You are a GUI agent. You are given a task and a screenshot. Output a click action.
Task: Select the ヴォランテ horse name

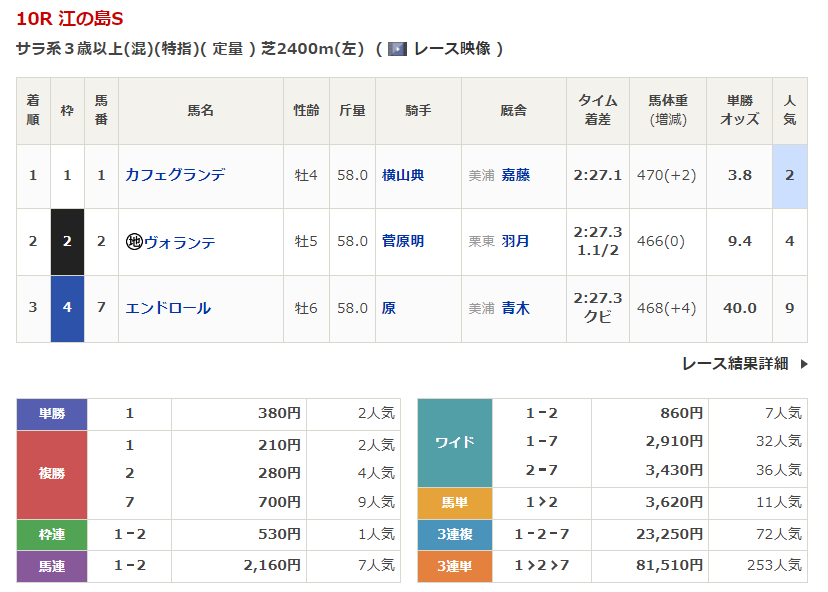[180, 242]
